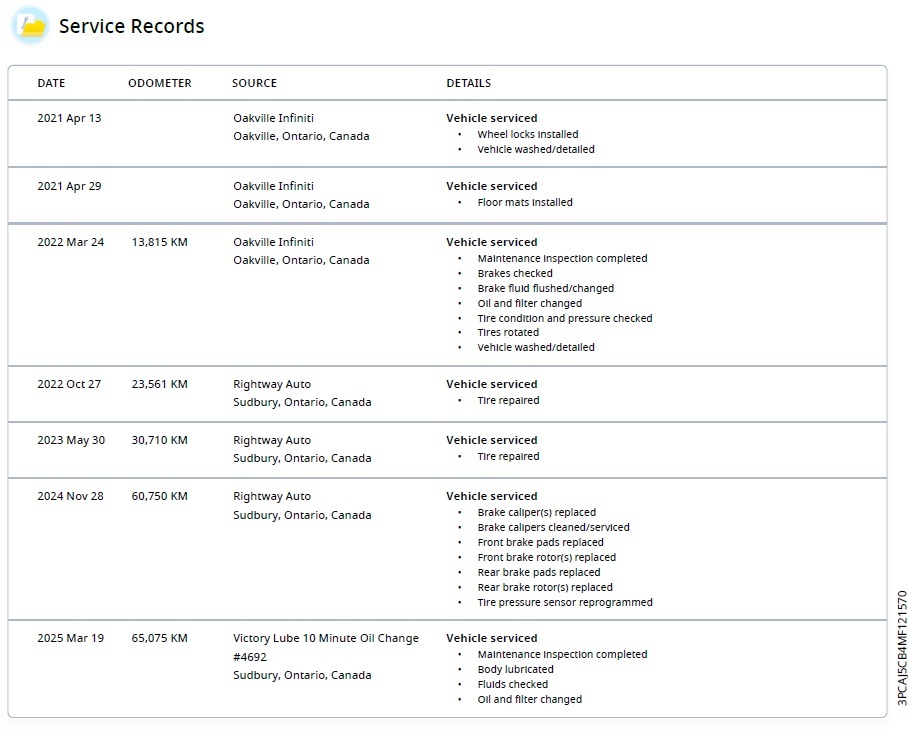908x734 pixels.
Task: Click the DATE column header
Action: tap(51, 83)
